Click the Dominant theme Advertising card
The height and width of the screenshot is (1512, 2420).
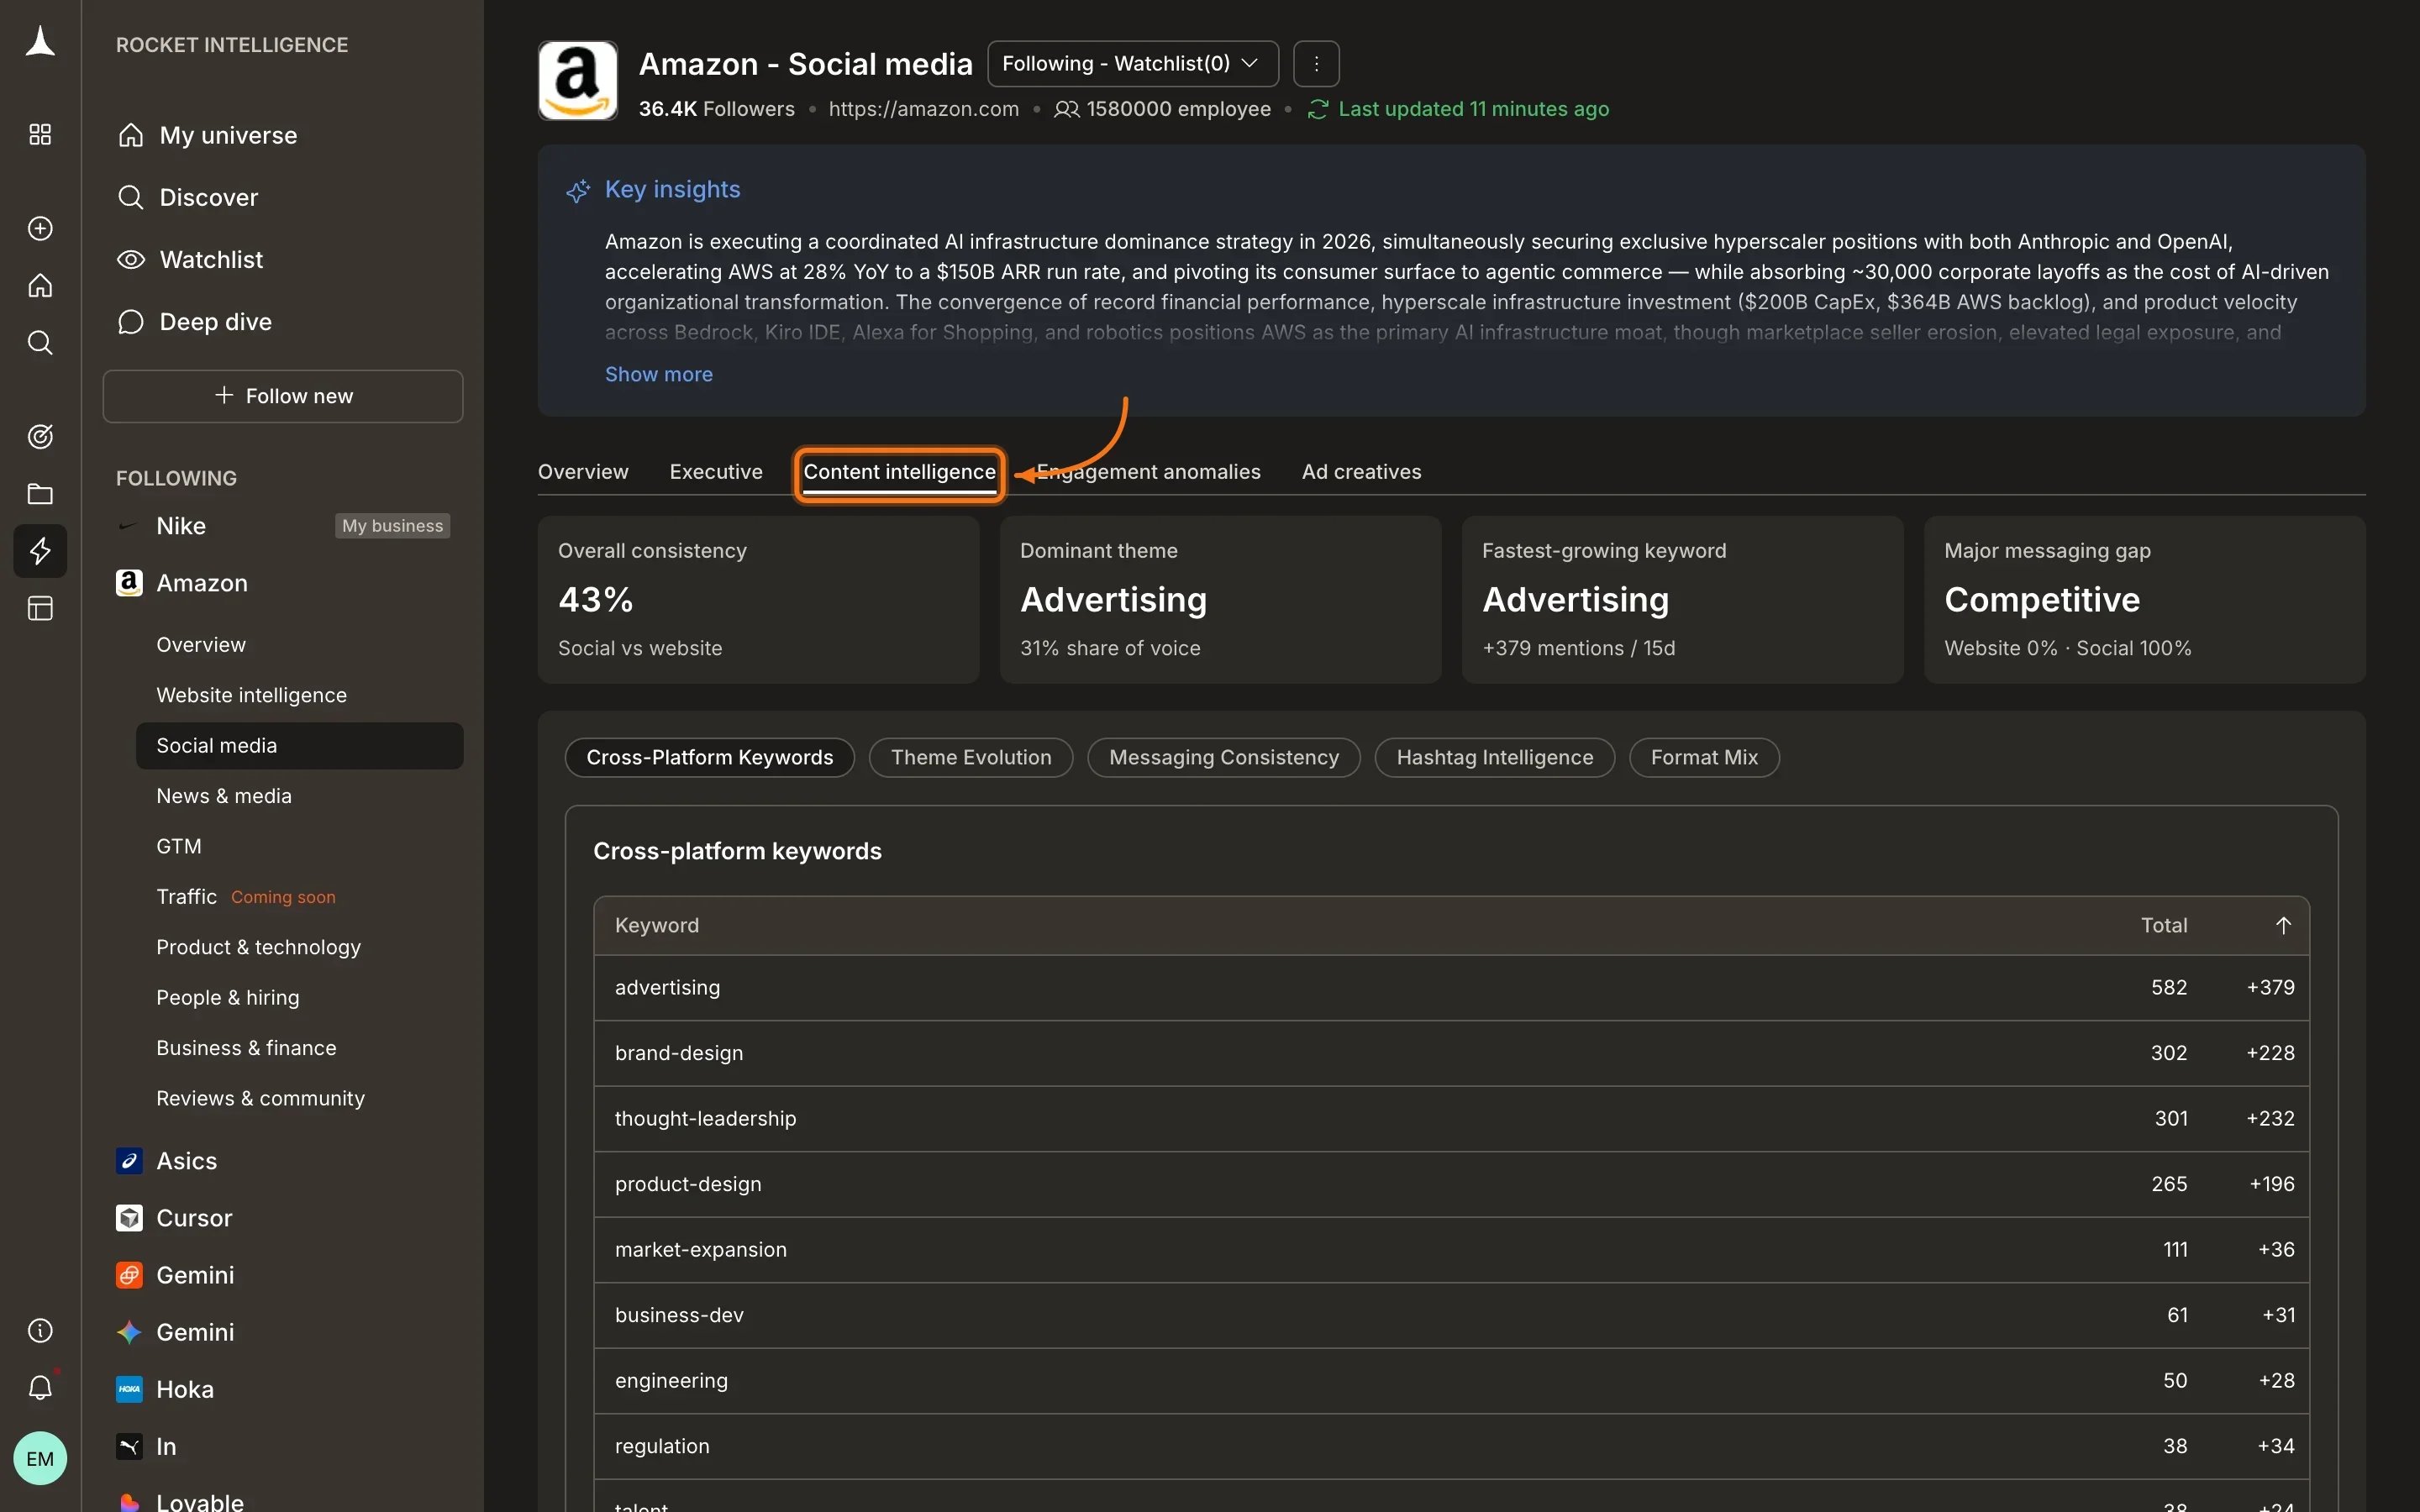[x=1220, y=600]
